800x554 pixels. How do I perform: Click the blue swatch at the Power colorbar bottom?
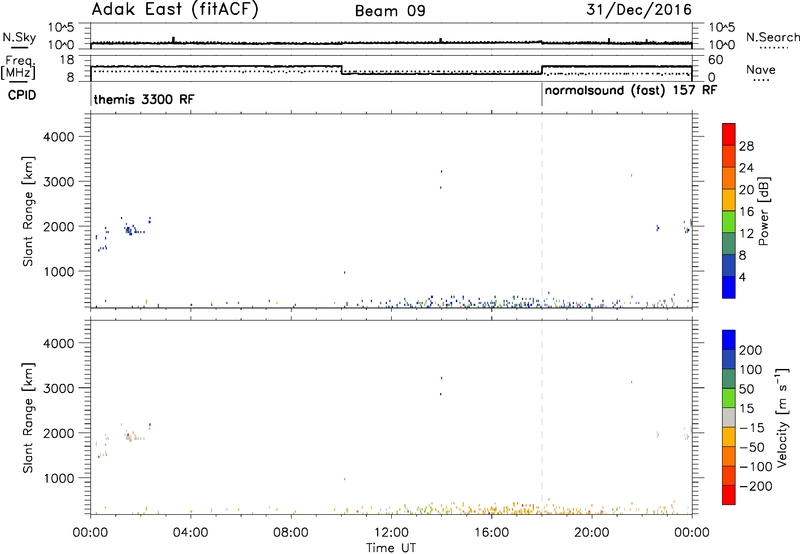(729, 287)
